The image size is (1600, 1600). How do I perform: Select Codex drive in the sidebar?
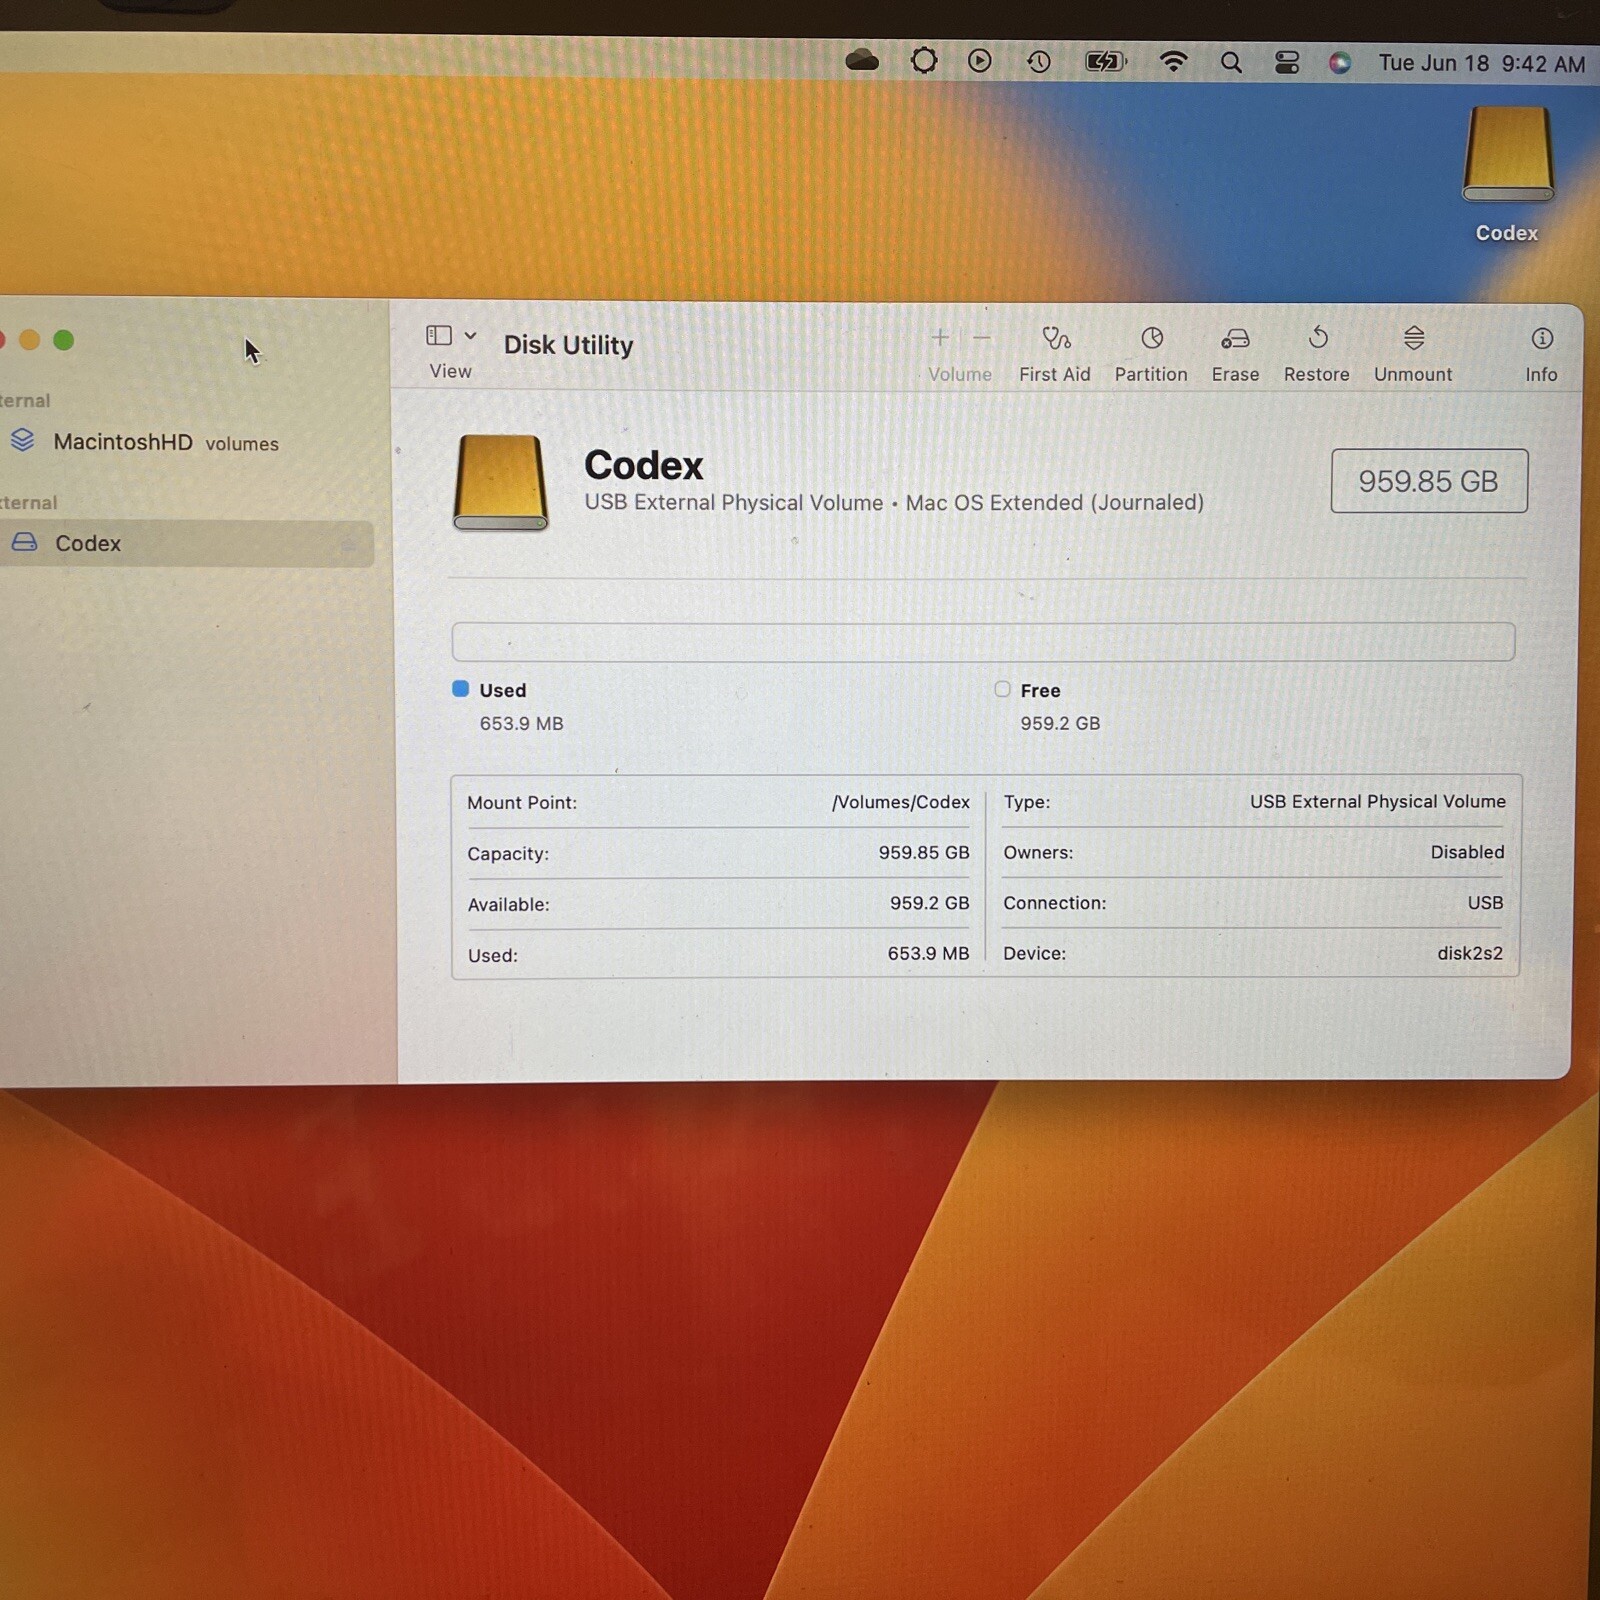(x=187, y=544)
